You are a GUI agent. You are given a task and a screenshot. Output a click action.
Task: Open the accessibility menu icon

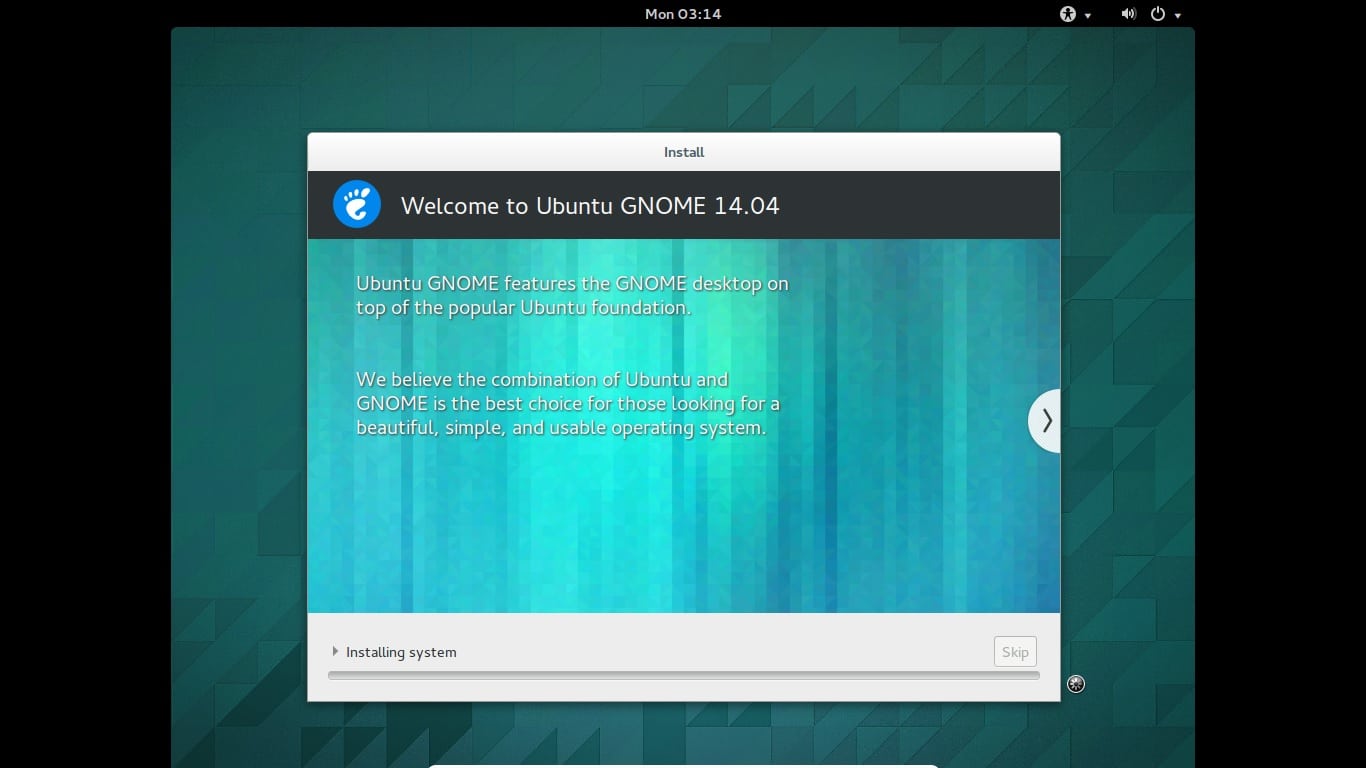(x=1068, y=14)
